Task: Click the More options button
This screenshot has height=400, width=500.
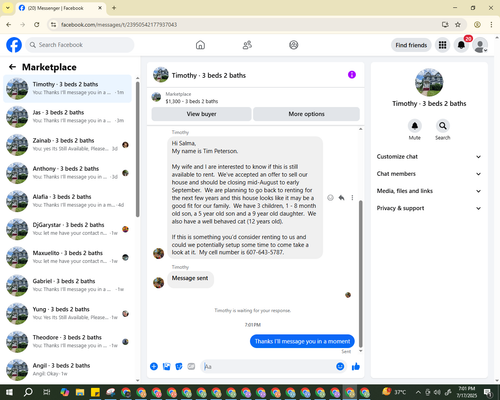Action: (x=306, y=114)
